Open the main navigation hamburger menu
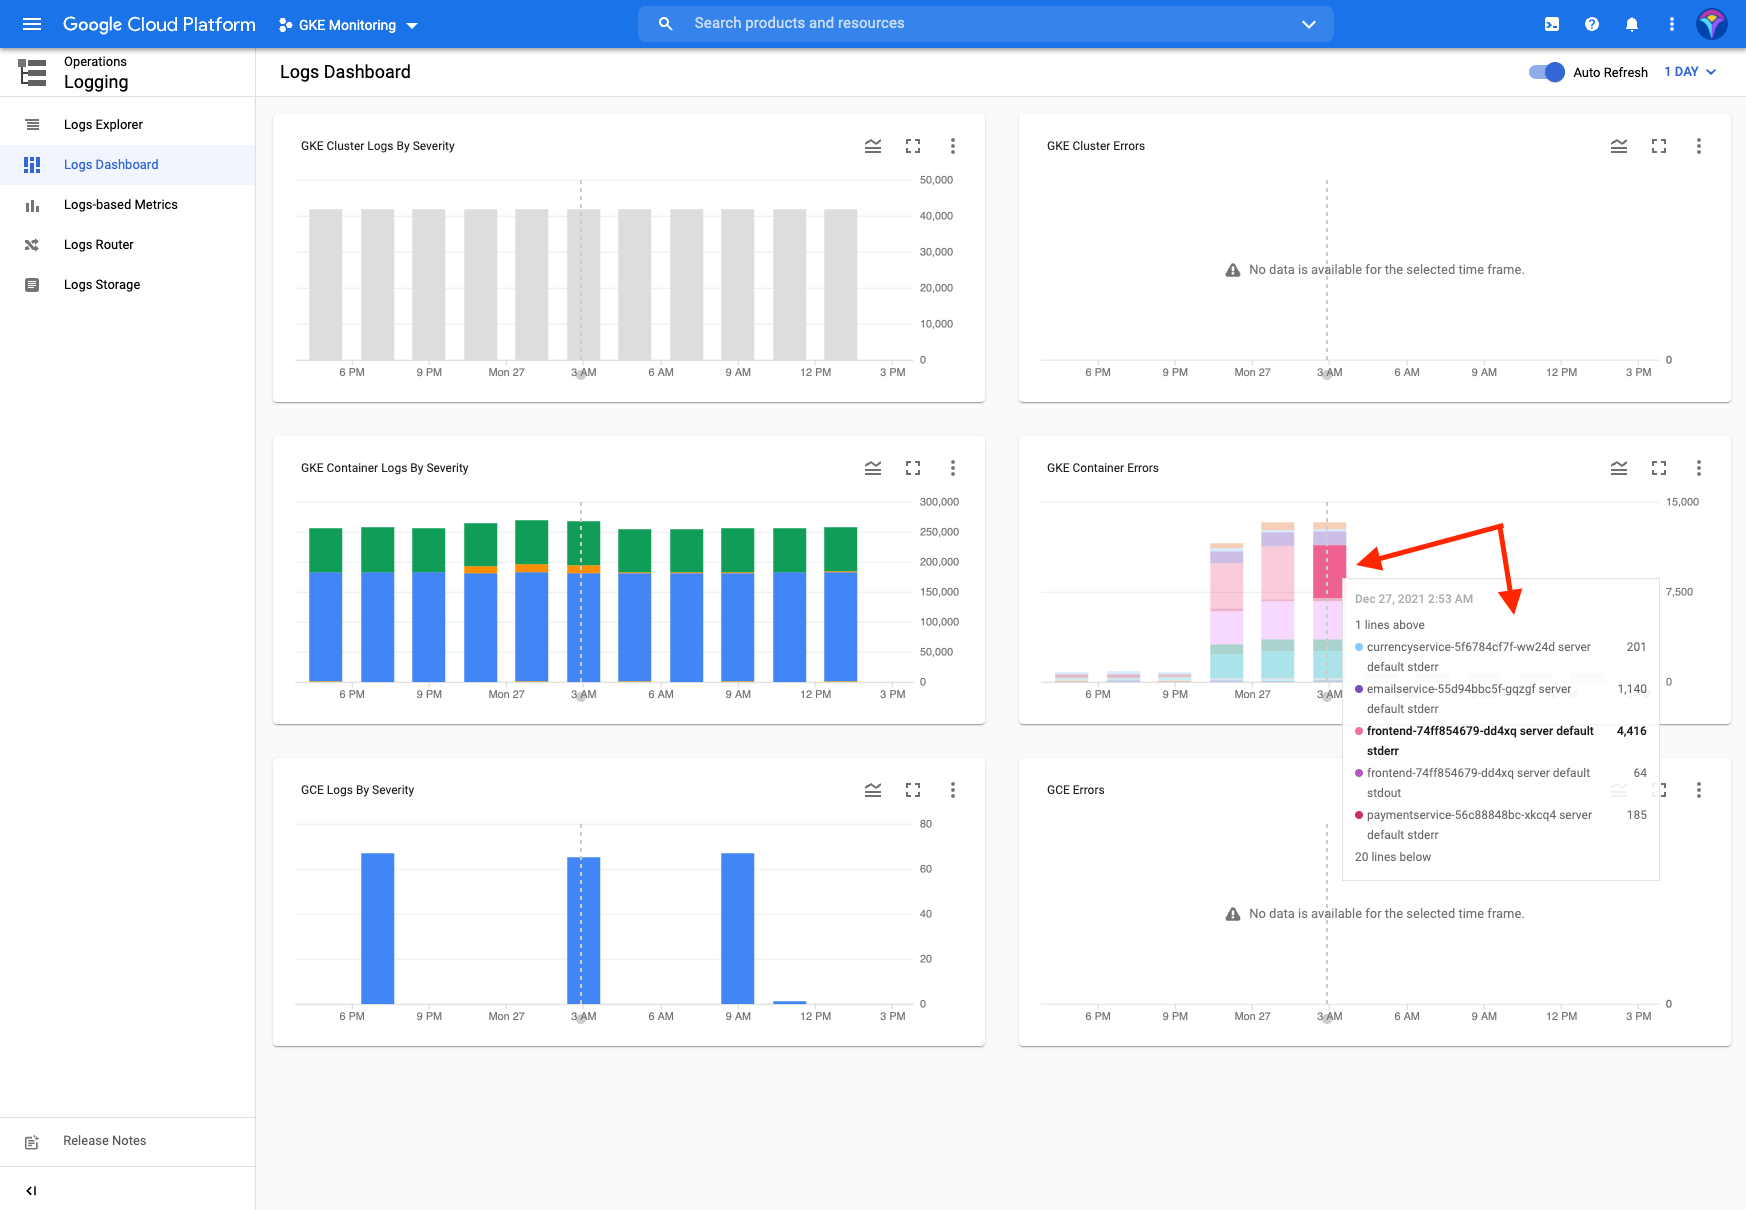 (32, 24)
